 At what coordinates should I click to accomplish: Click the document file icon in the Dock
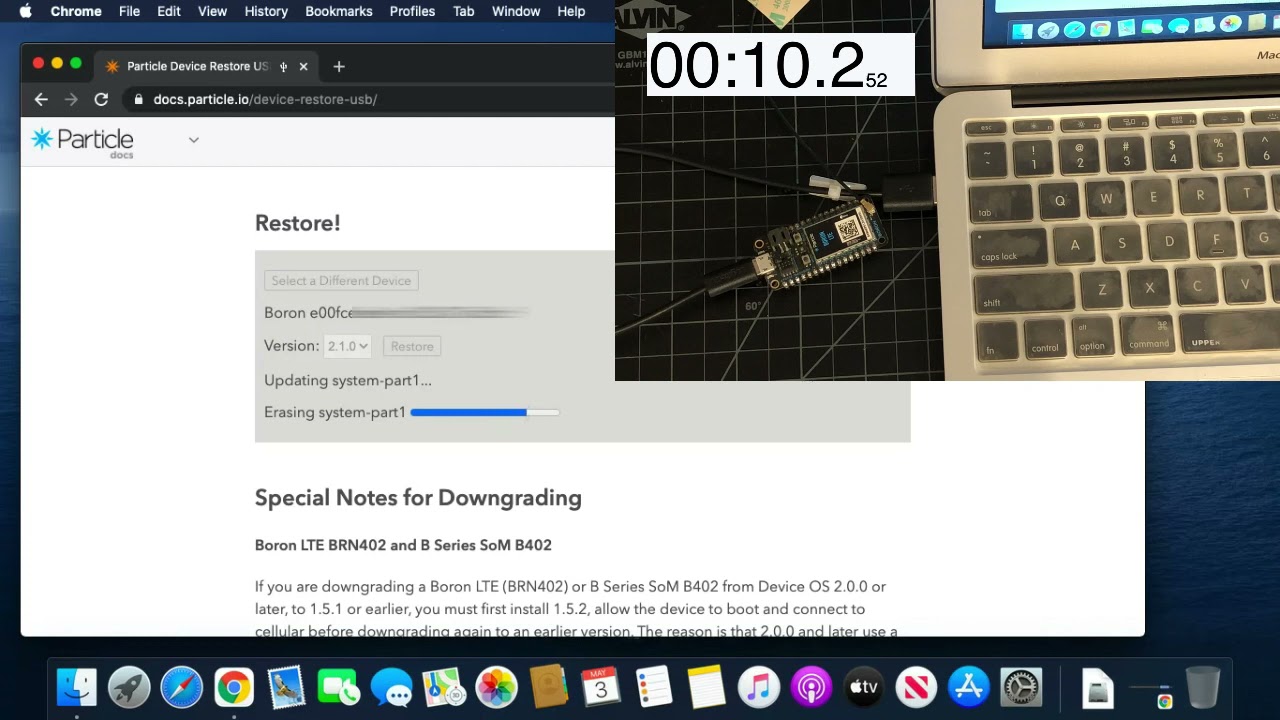point(1098,688)
